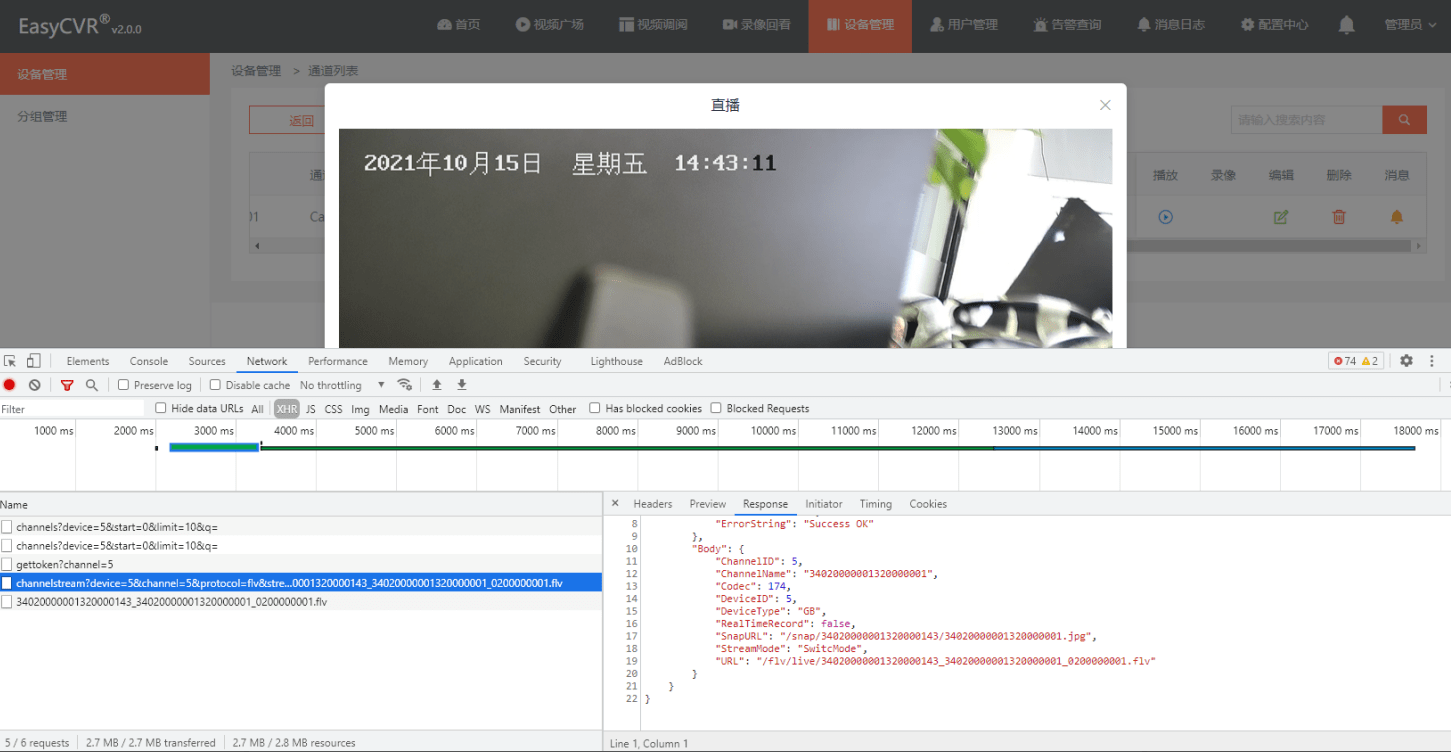This screenshot has height=752, width=1451.
Task: Click the network Filter input field
Action: point(70,409)
